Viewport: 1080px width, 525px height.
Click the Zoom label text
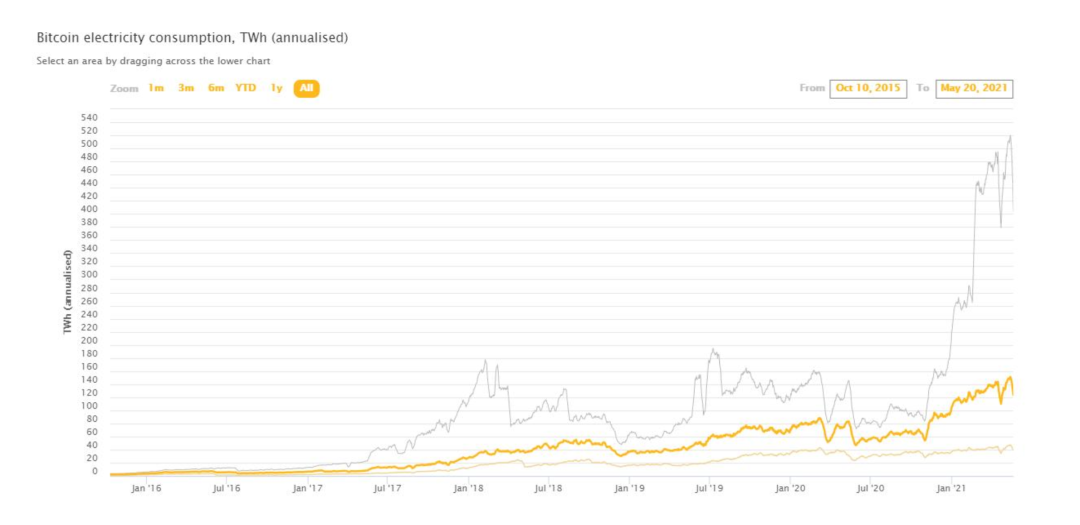(x=124, y=89)
